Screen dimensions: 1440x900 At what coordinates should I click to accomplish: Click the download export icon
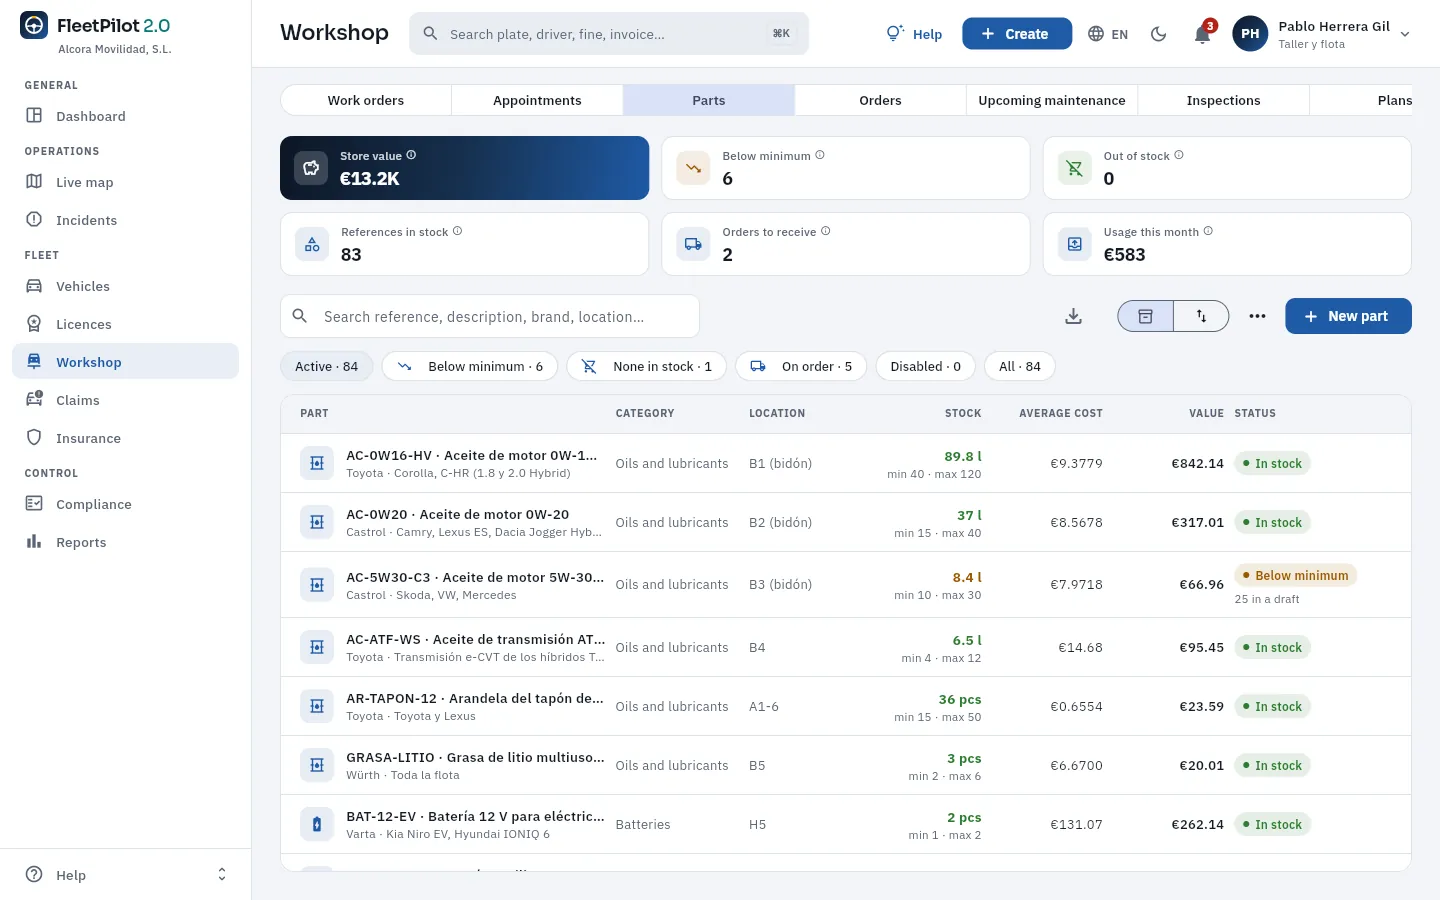[1073, 316]
